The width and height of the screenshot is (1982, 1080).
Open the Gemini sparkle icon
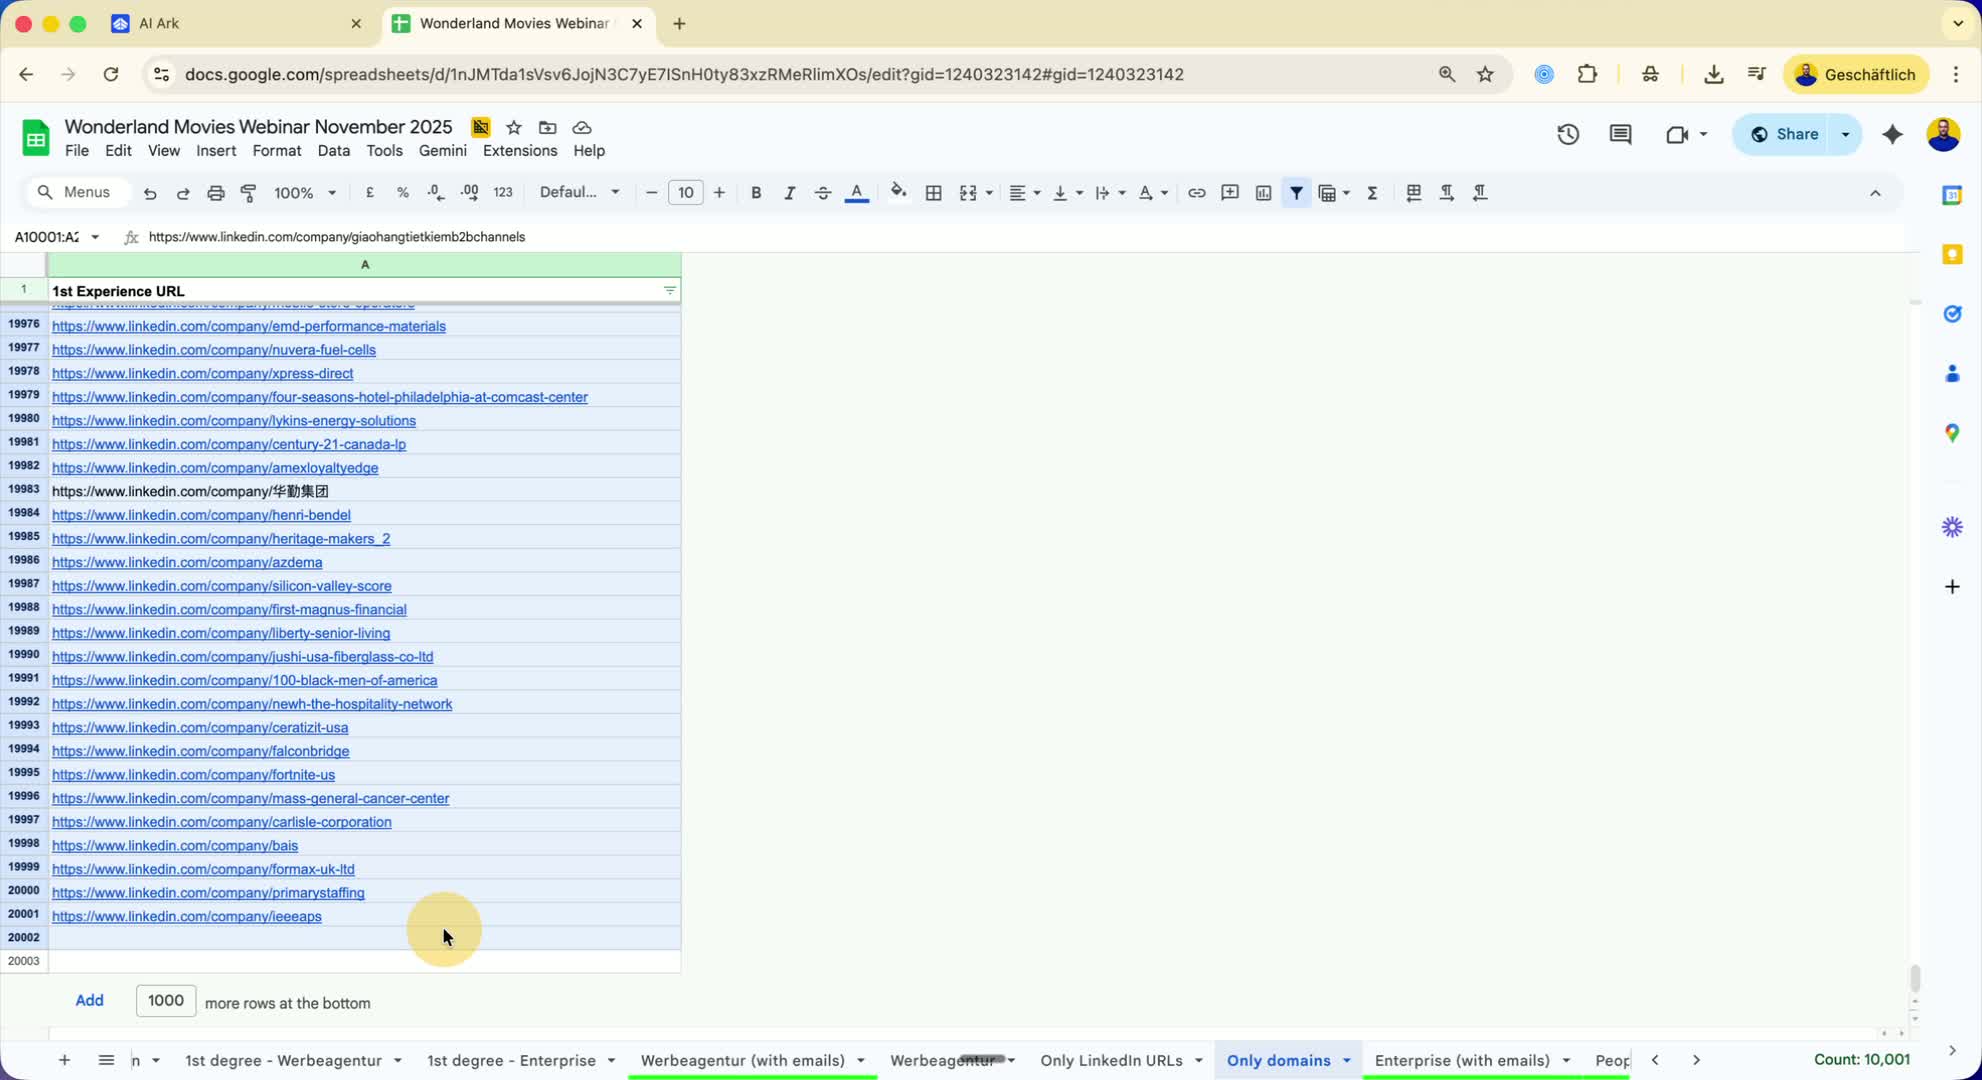(1892, 134)
